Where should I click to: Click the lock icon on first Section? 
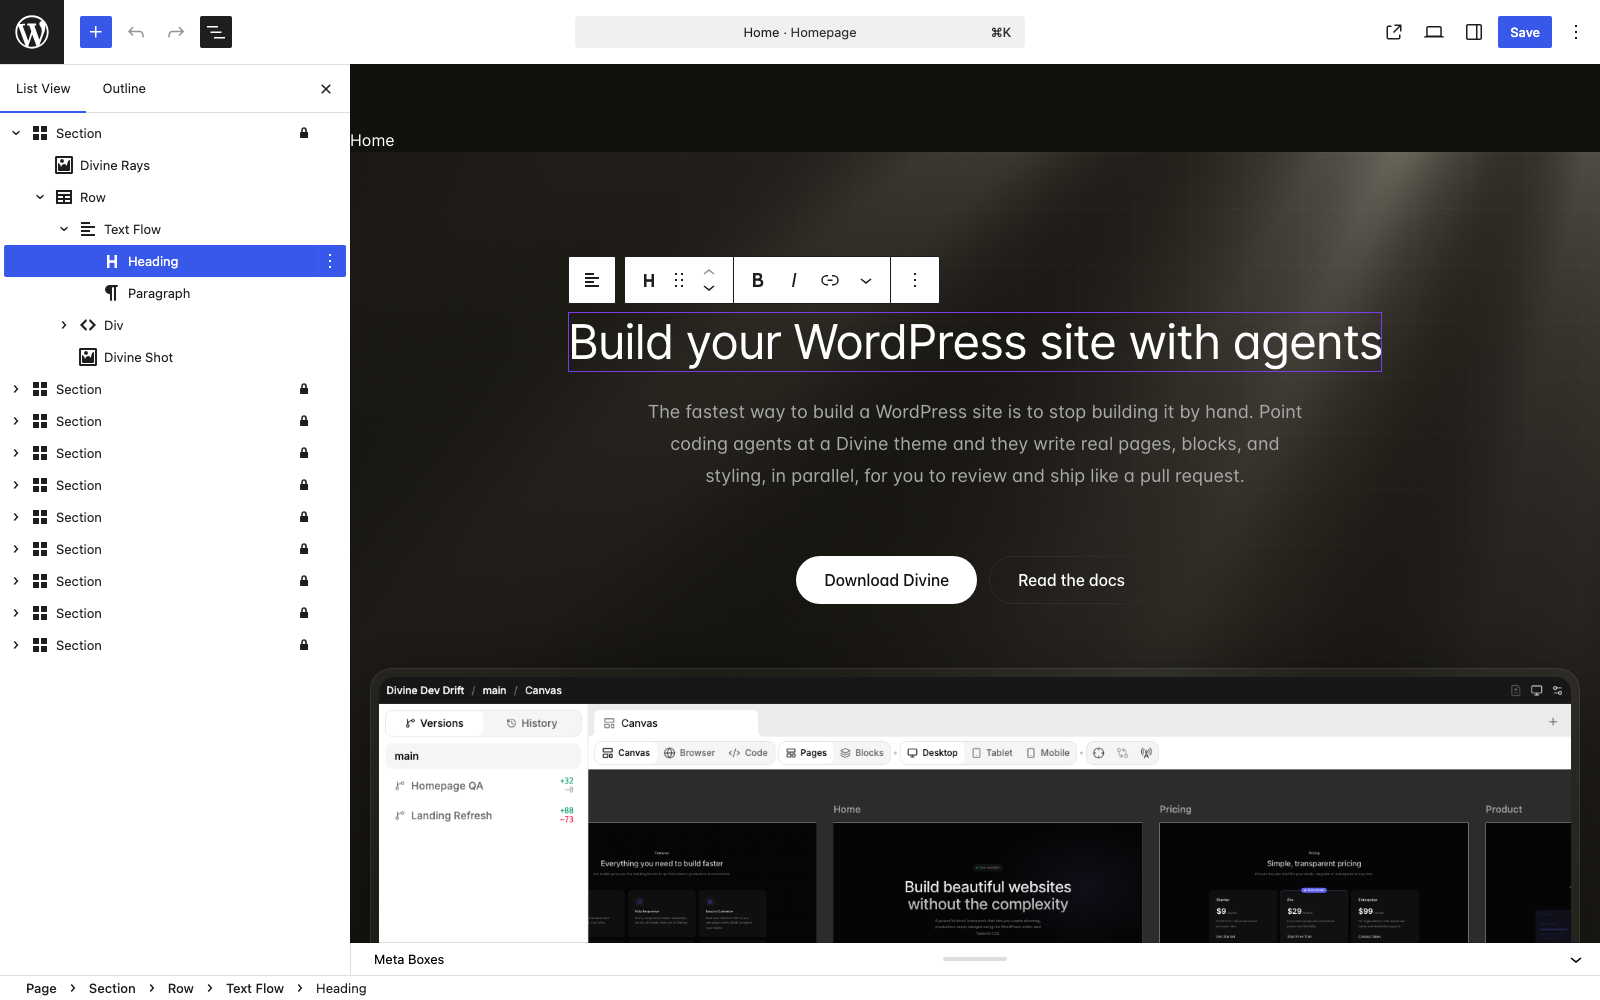(x=304, y=133)
